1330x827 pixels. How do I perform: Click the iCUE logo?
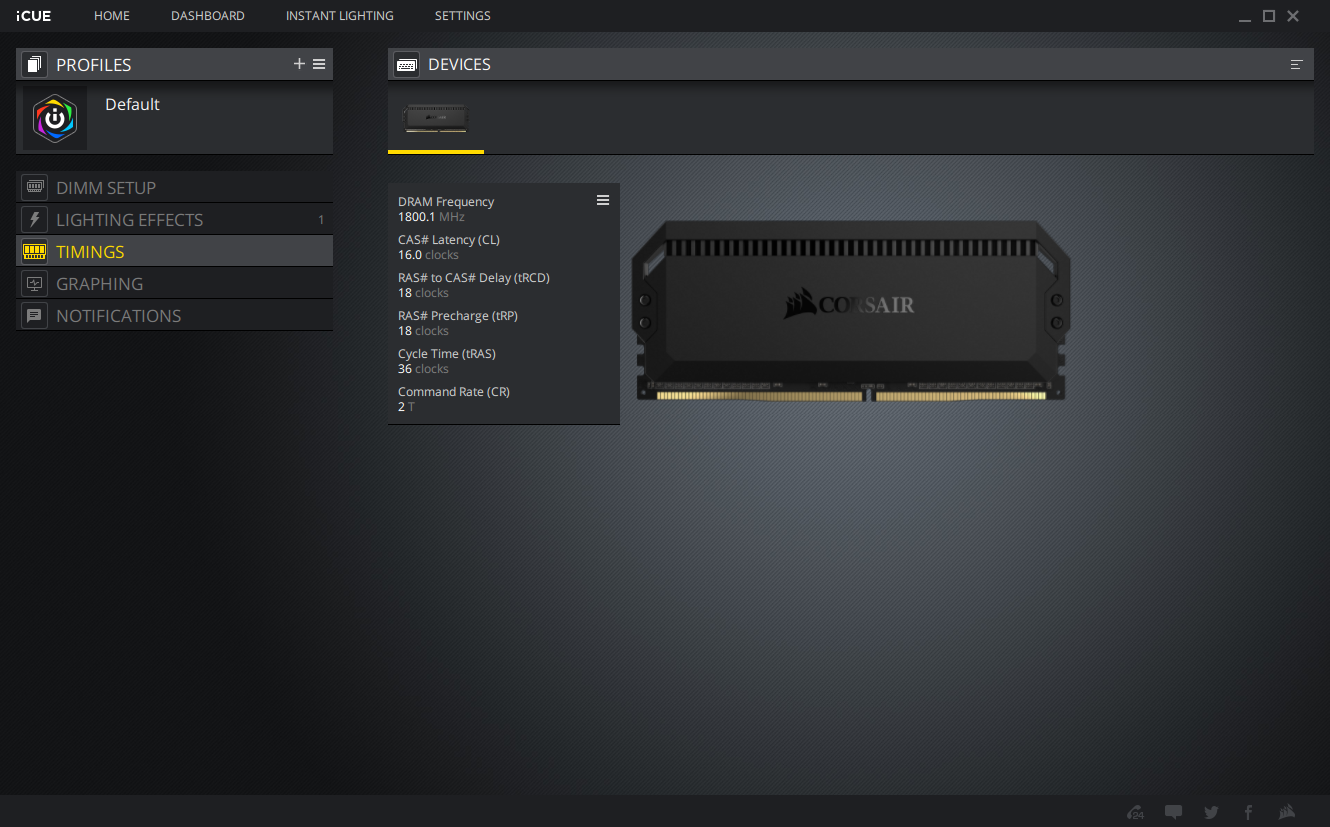[x=33, y=16]
